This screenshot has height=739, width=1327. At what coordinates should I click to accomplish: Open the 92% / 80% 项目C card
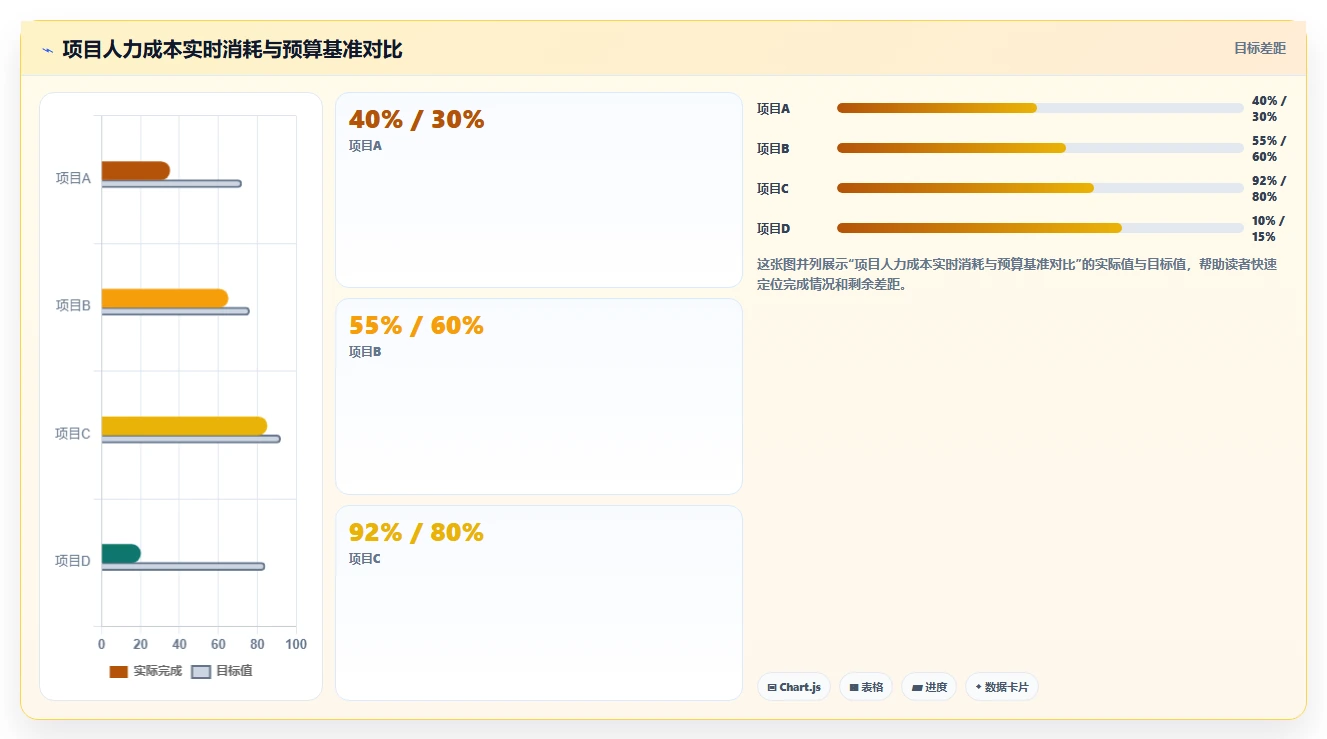(x=539, y=603)
